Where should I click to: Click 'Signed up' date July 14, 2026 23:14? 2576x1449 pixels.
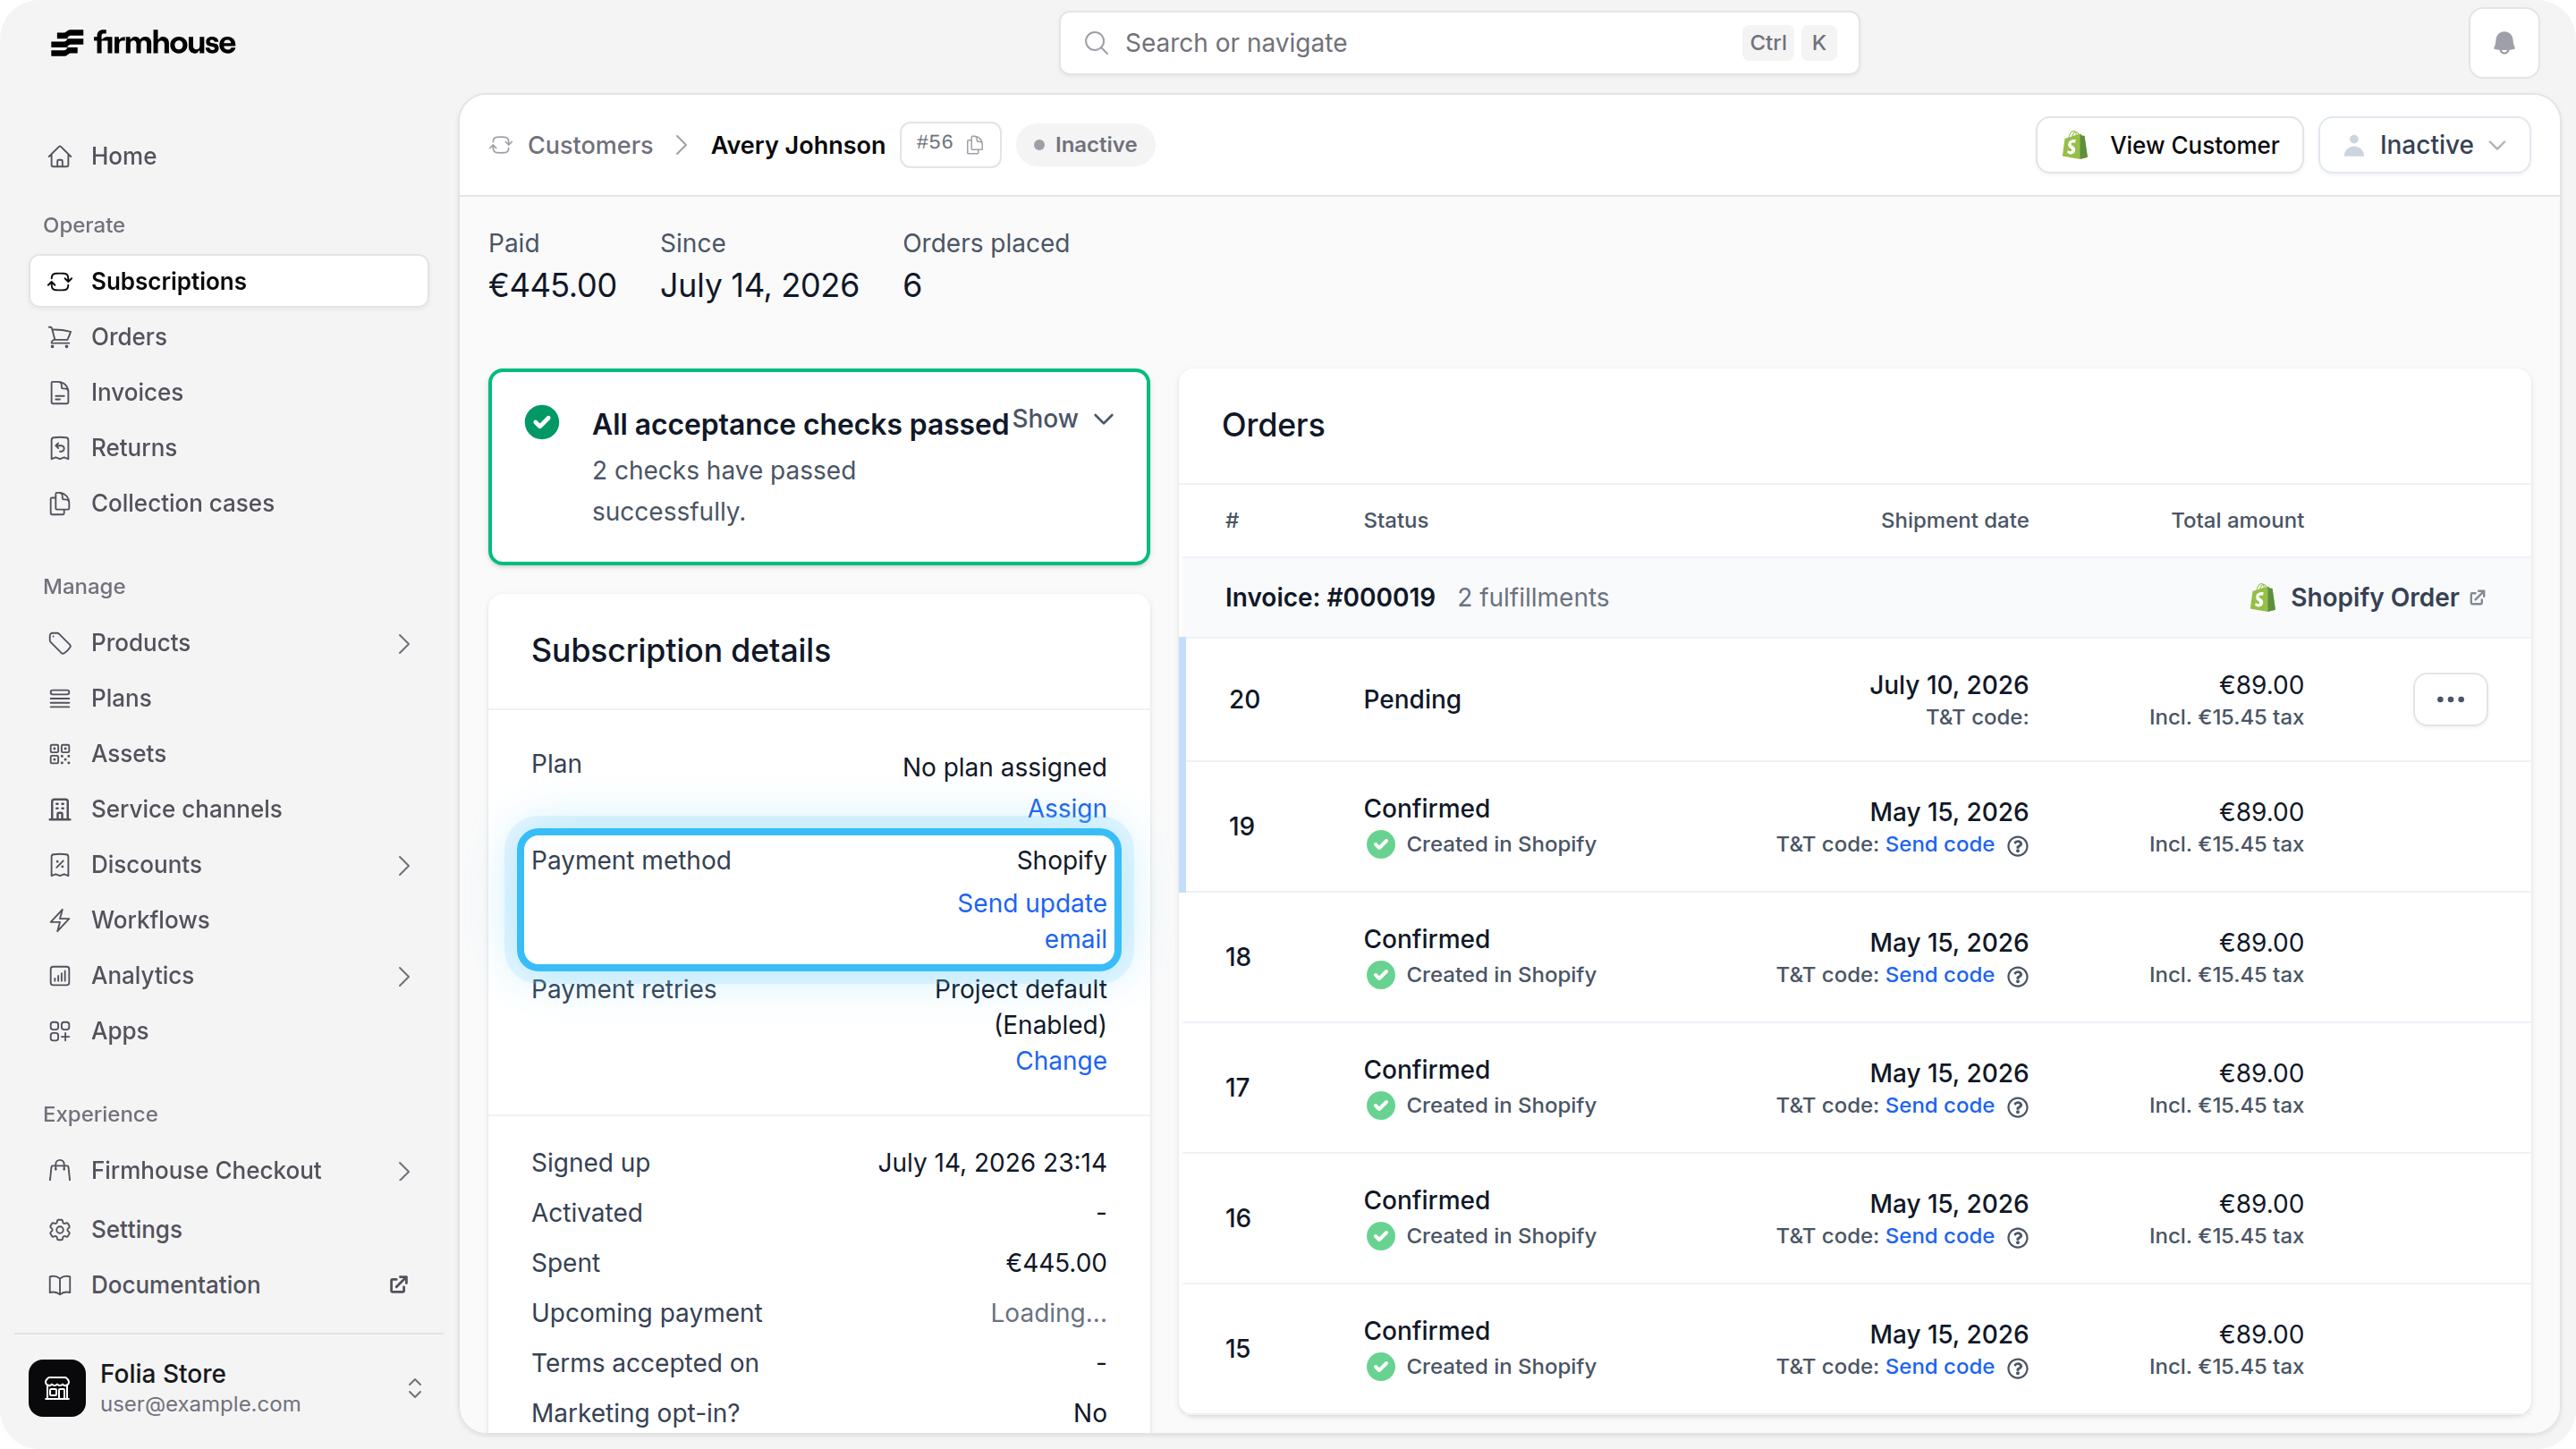pyautogui.click(x=992, y=1163)
